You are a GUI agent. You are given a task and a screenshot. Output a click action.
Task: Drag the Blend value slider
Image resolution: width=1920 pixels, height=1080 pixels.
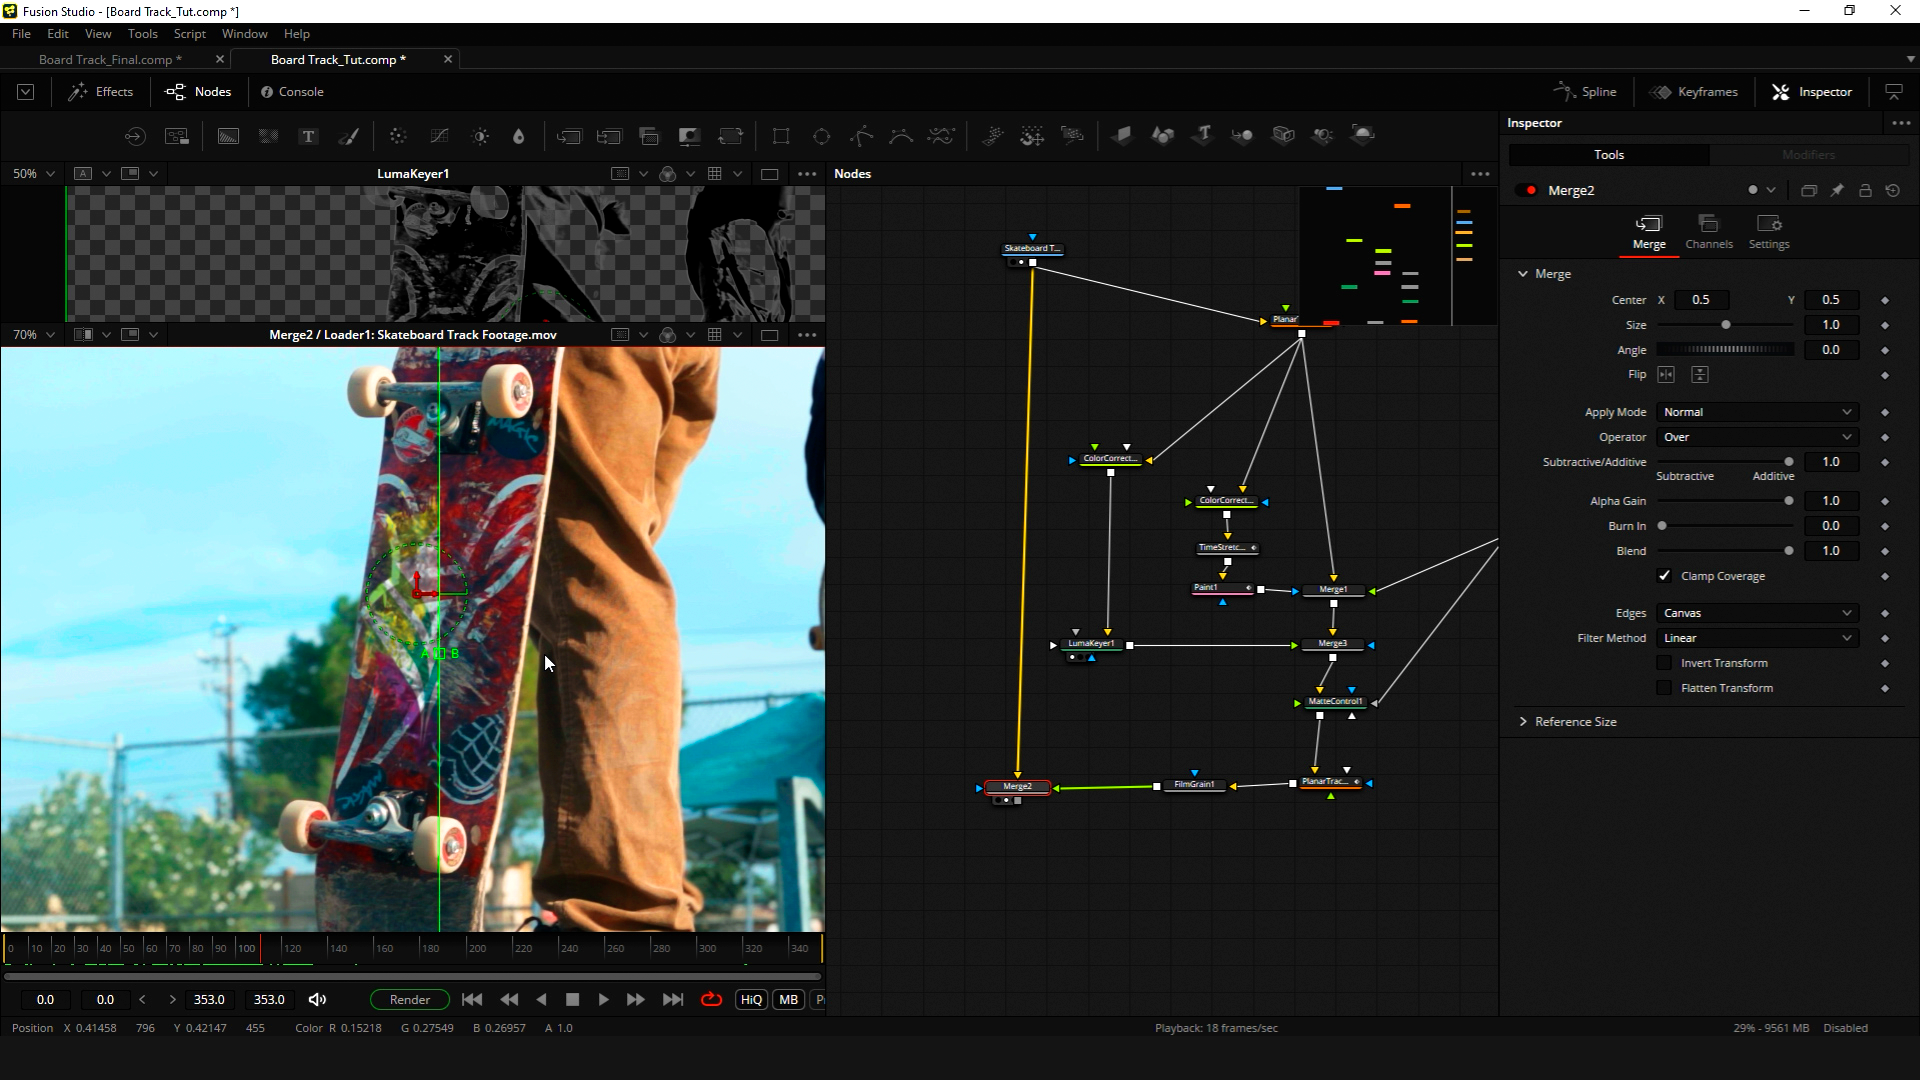[x=1788, y=551]
